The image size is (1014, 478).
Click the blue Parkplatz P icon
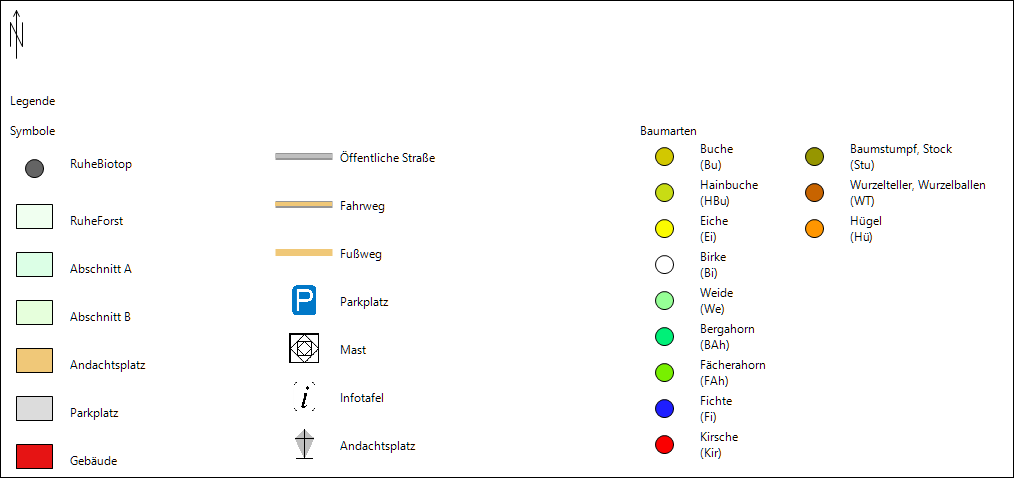304,300
